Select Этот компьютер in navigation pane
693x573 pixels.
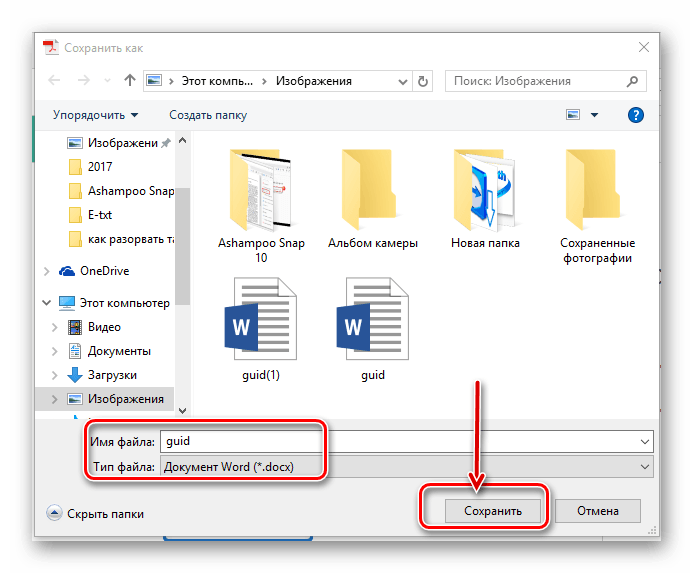(x=114, y=303)
